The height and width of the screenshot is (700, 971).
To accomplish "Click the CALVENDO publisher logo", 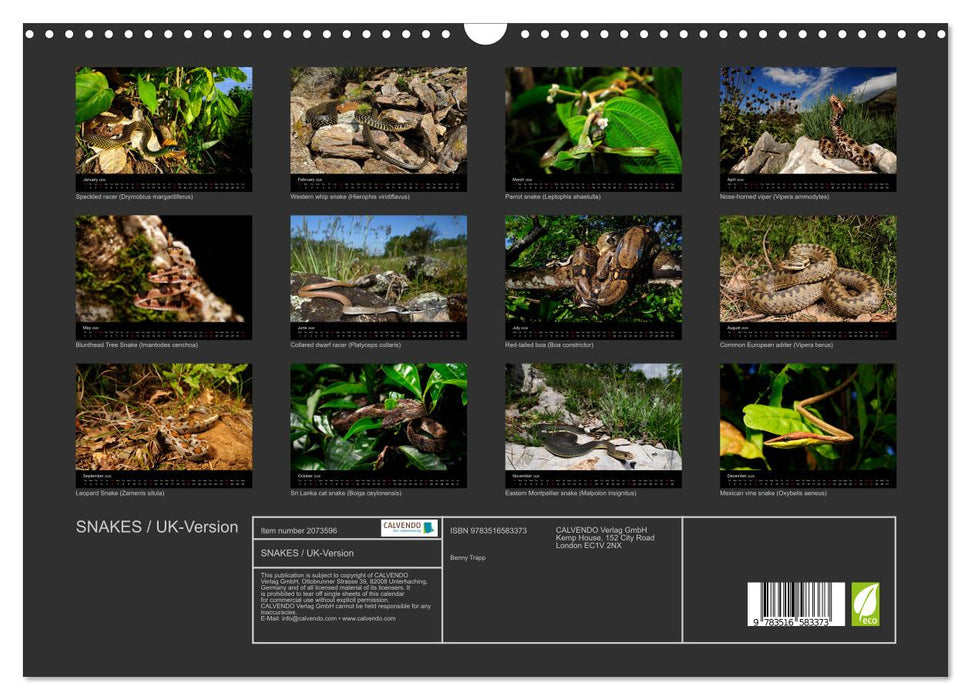I will [402, 525].
